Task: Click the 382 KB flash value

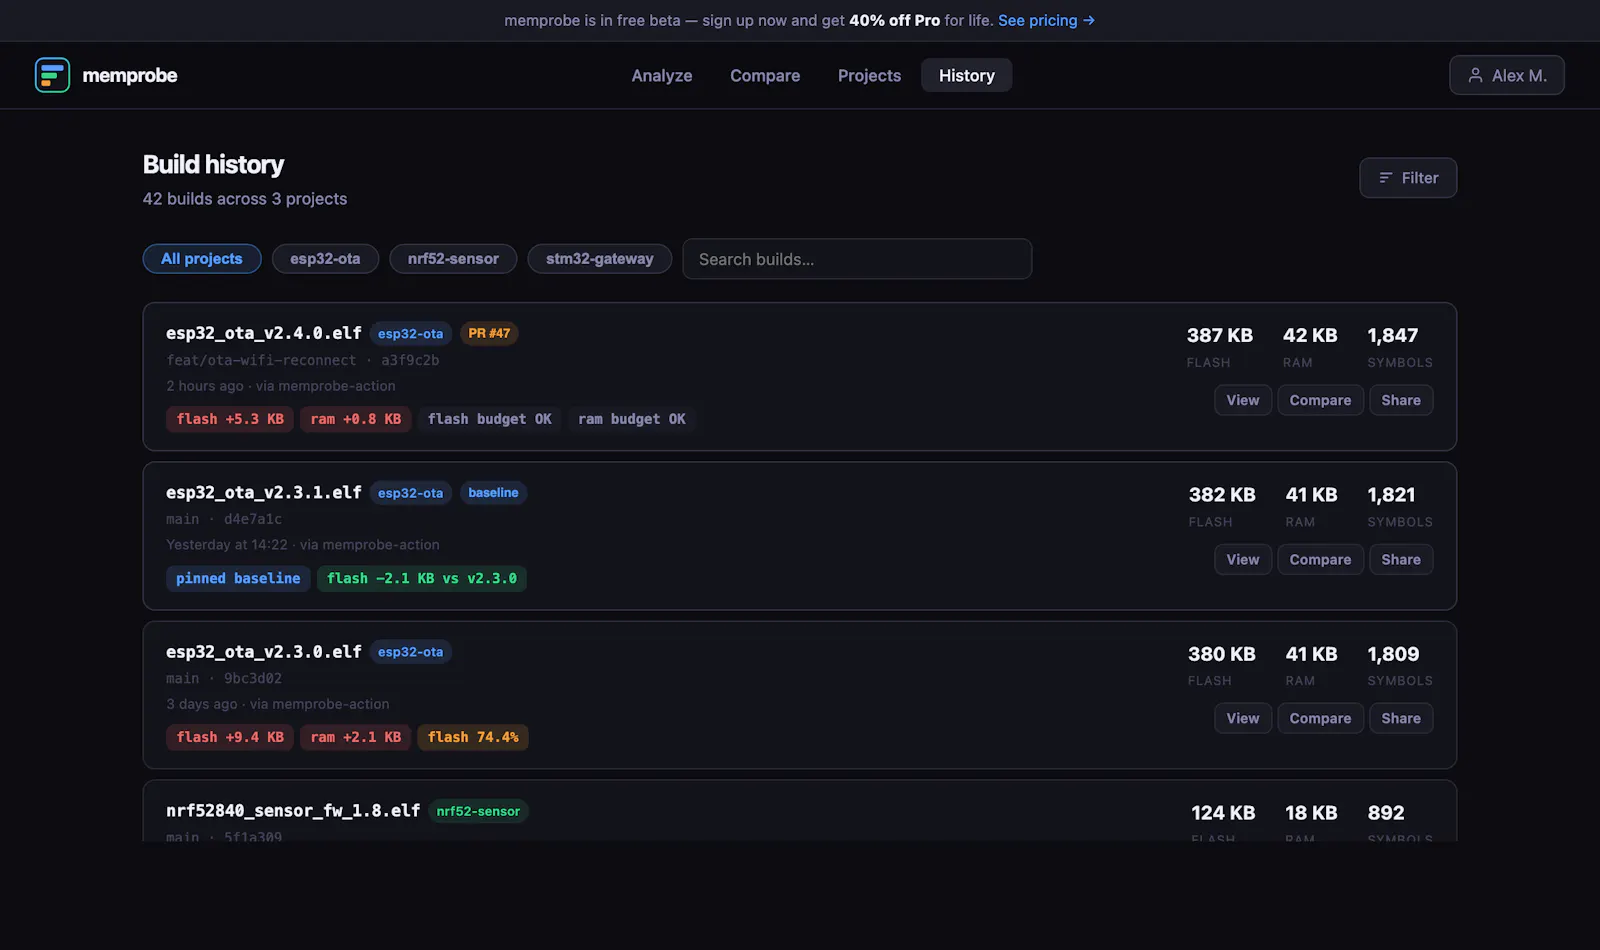Action: coord(1222,494)
